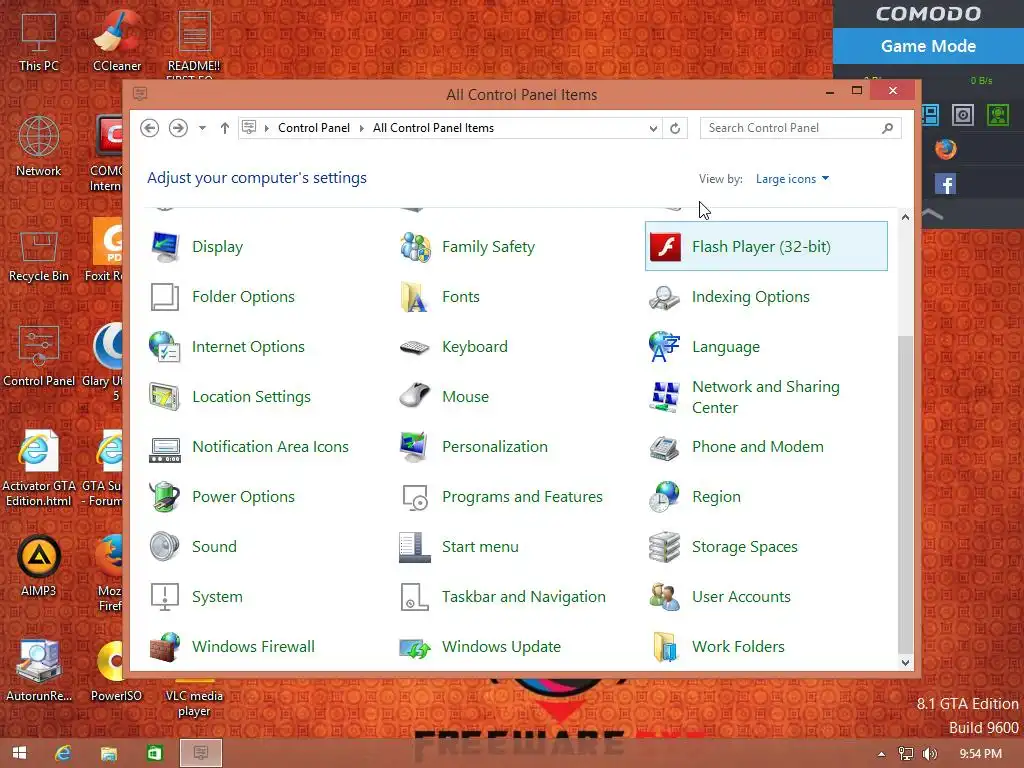Click the Windows Firewall brick icon
The image size is (1024, 768).
pos(165,647)
